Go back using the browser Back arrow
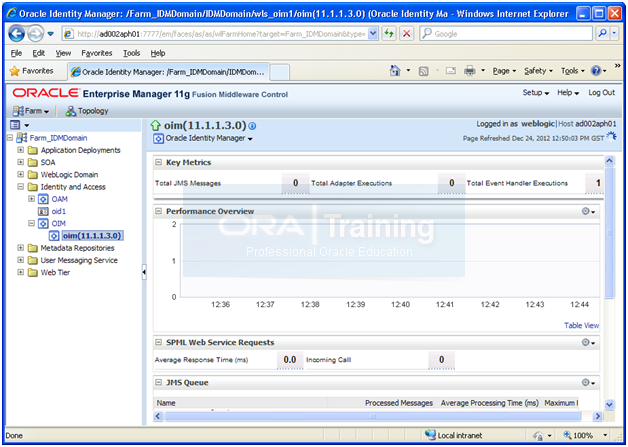The width and height of the screenshot is (628, 447). click(x=16, y=34)
